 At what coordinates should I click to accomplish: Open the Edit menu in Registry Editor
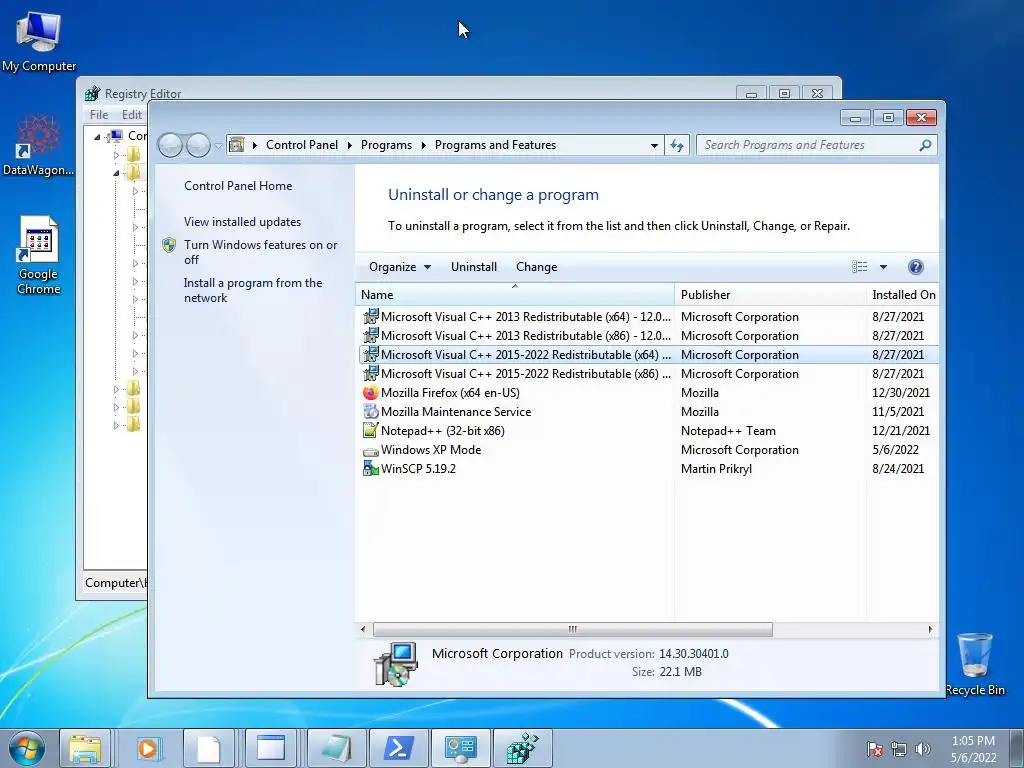131,114
